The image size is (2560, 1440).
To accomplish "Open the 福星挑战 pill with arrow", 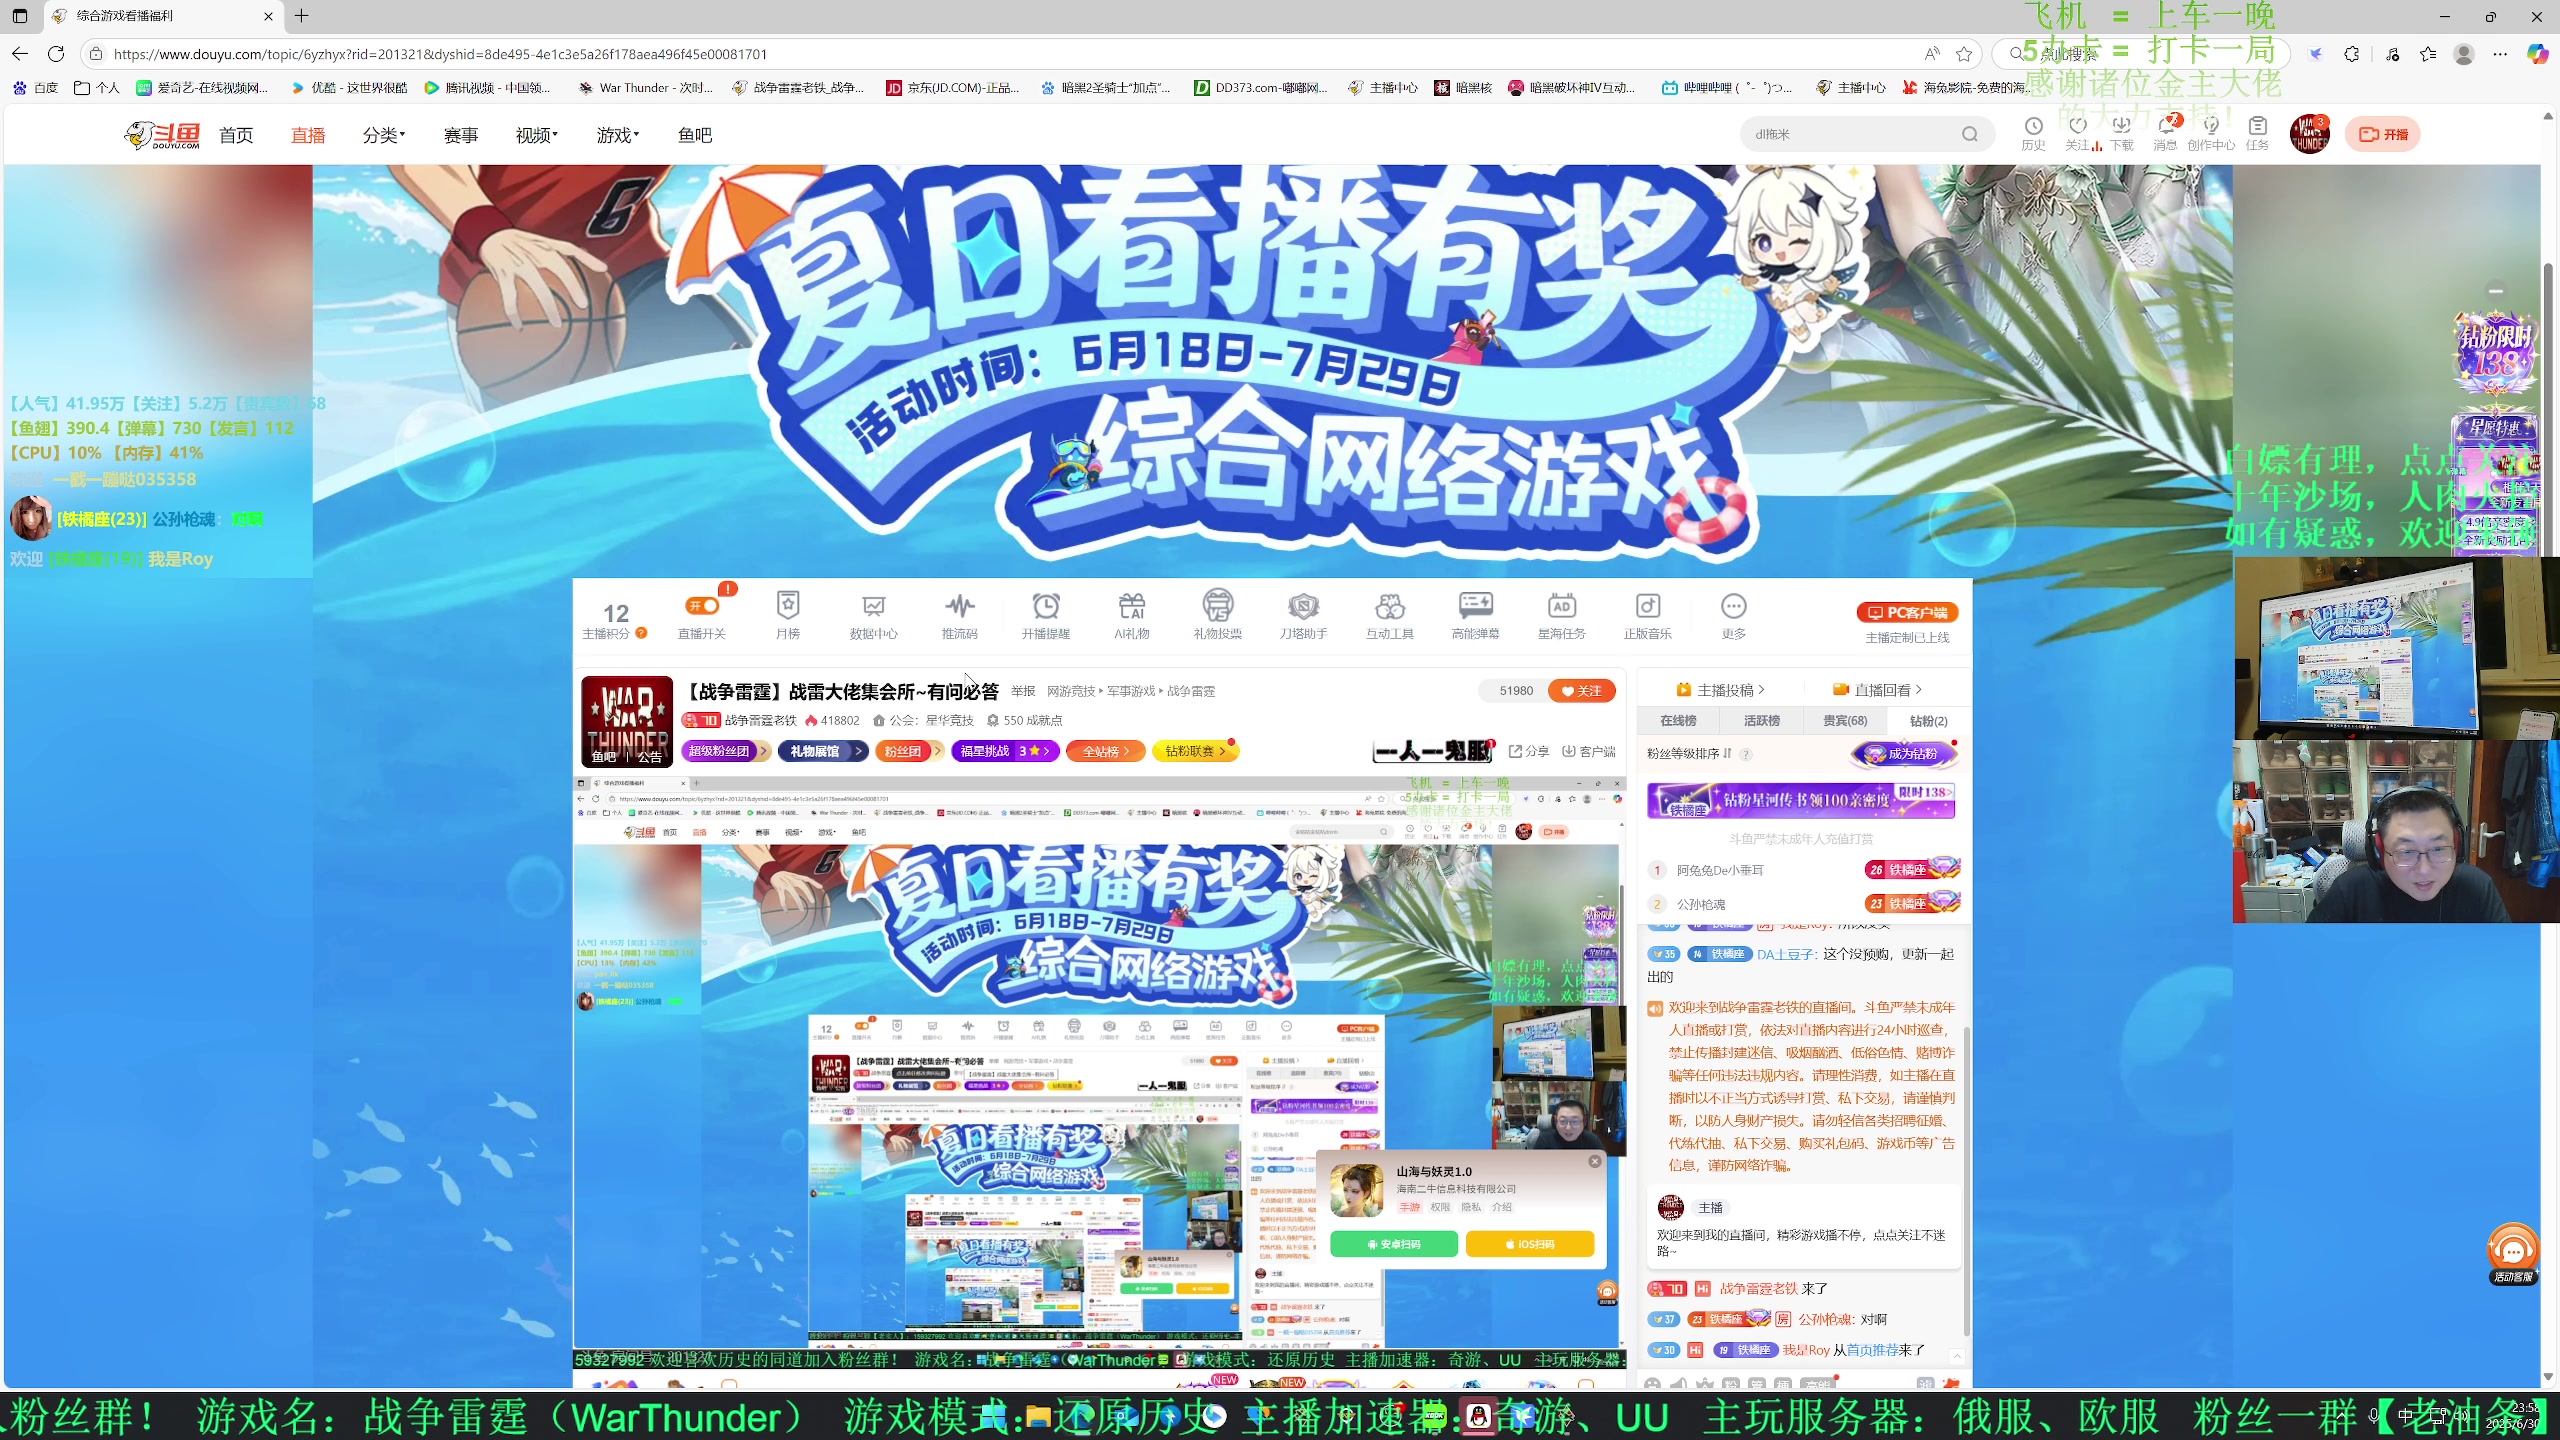I will point(1005,751).
